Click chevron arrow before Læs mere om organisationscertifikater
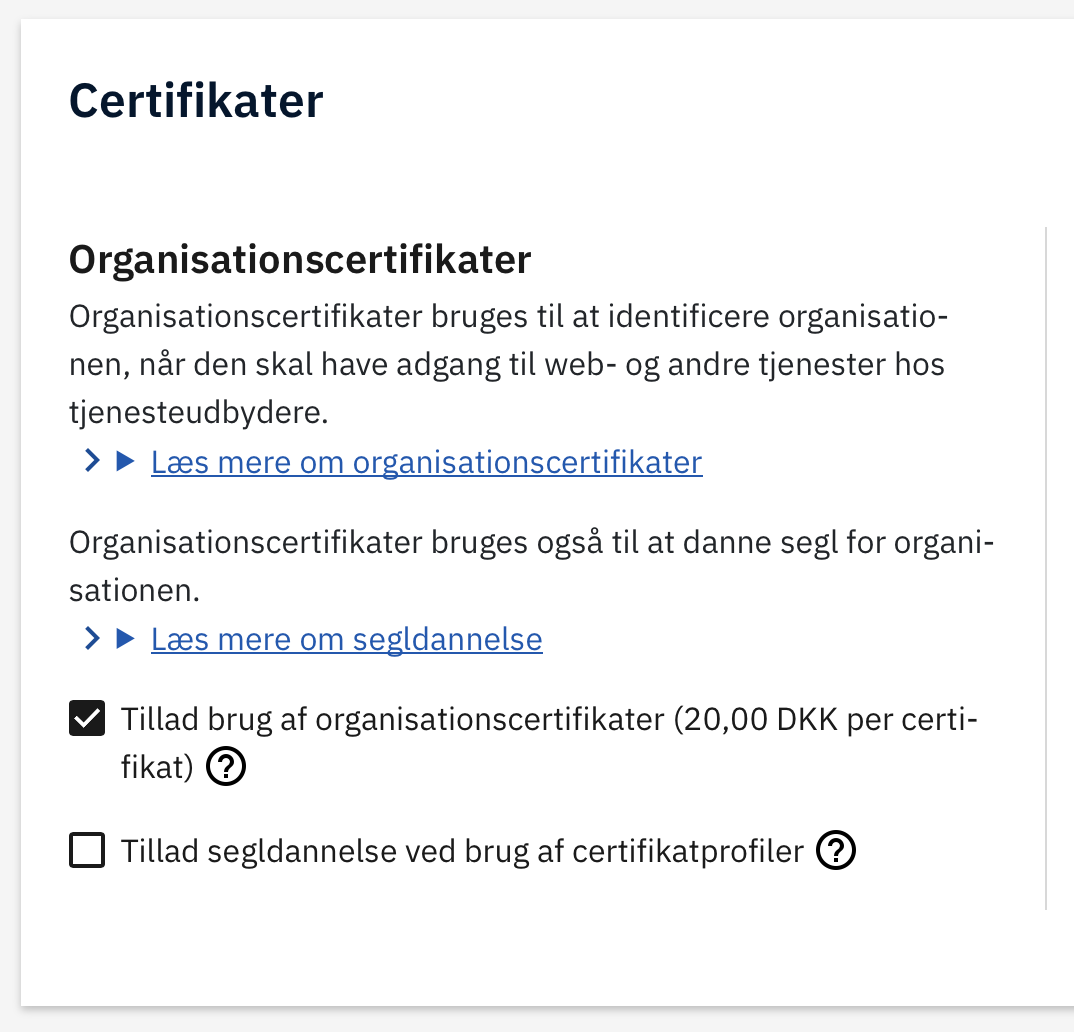Screen dimensions: 1074x1032 (x=93, y=462)
